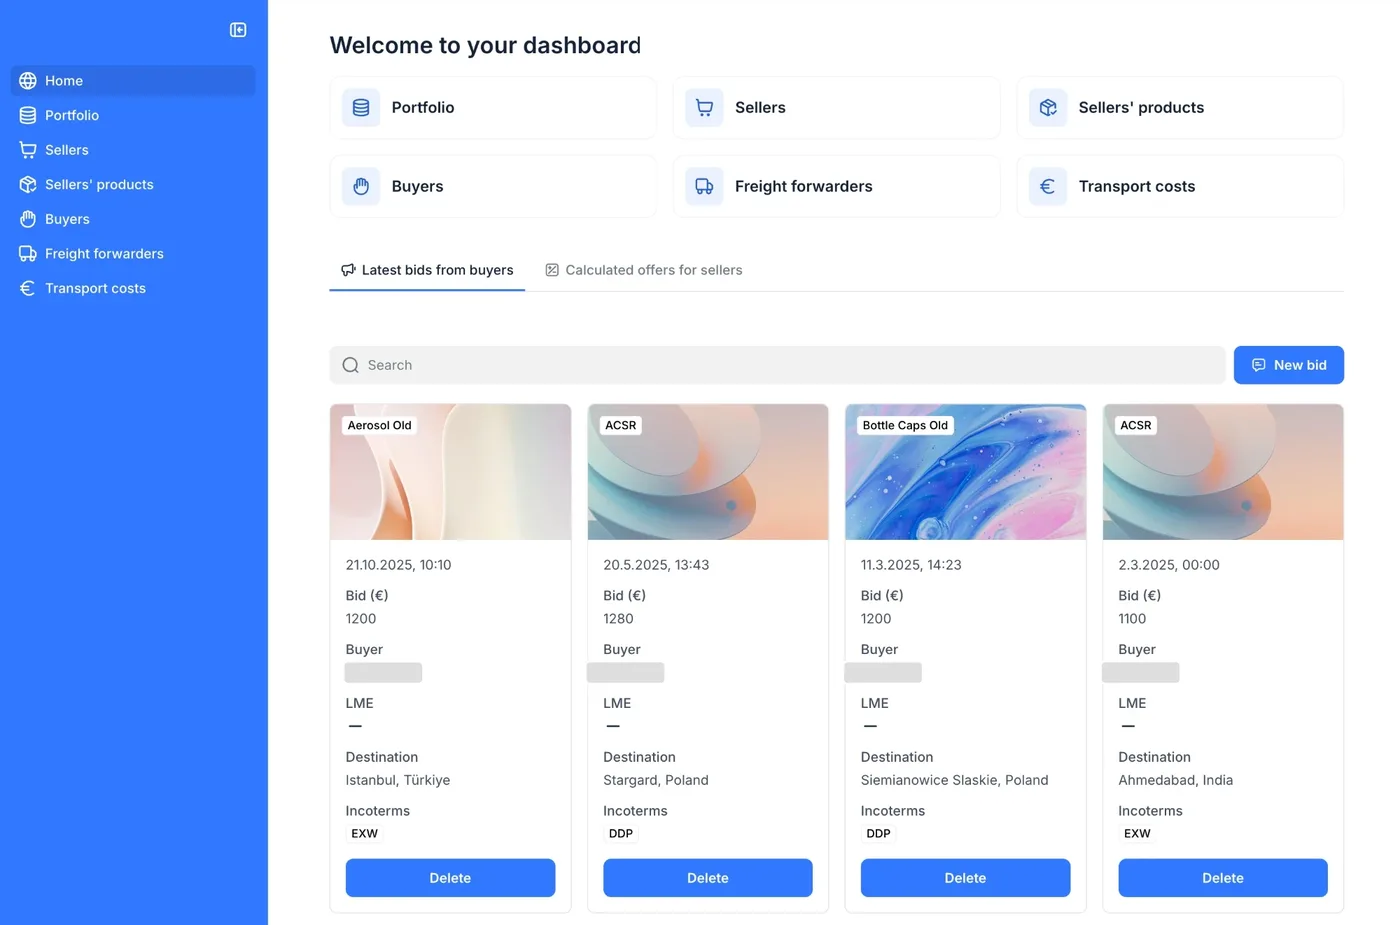Image resolution: width=1400 pixels, height=925 pixels.
Task: Click the Sellers' products box icon in sidebar
Action: coord(28,184)
